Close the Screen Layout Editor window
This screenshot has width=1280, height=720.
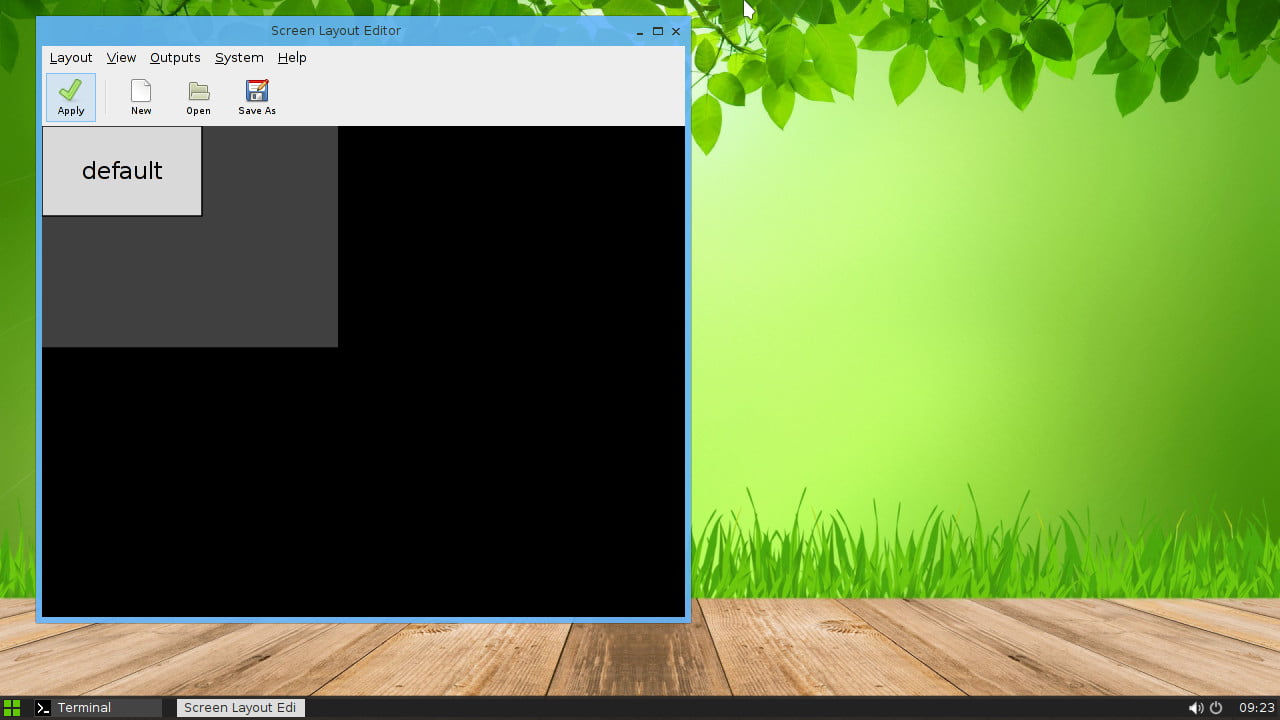[x=676, y=31]
